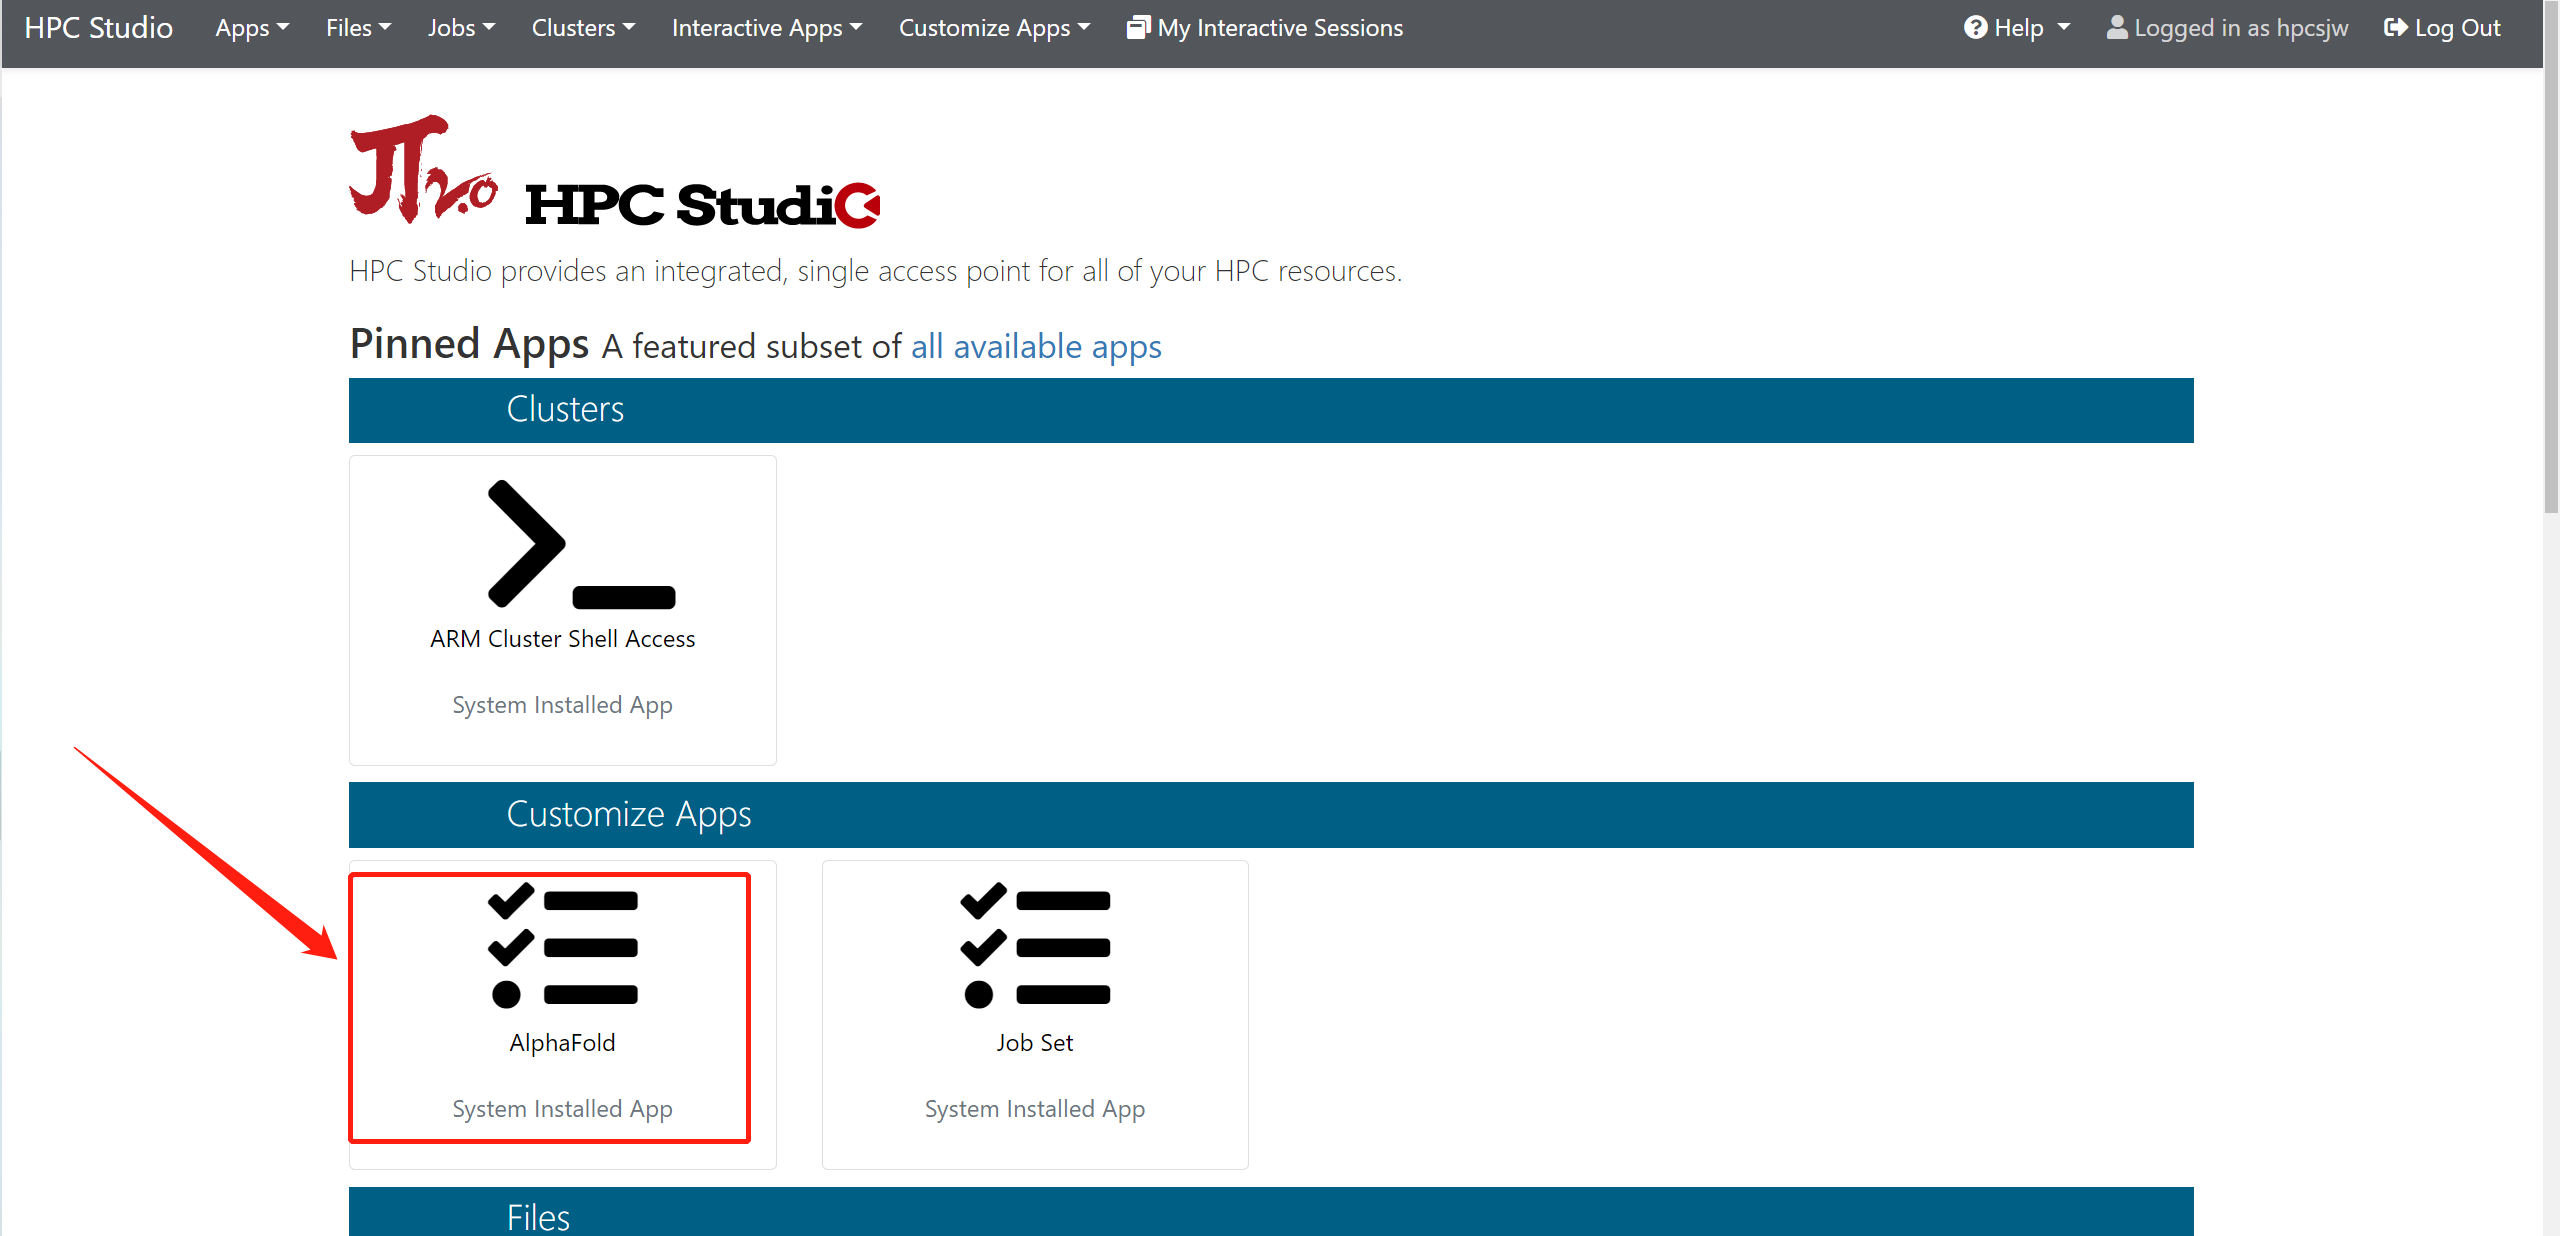Image resolution: width=2560 pixels, height=1236 pixels.
Task: Click the My Interactive Sessions window icon
Action: point(1138,28)
